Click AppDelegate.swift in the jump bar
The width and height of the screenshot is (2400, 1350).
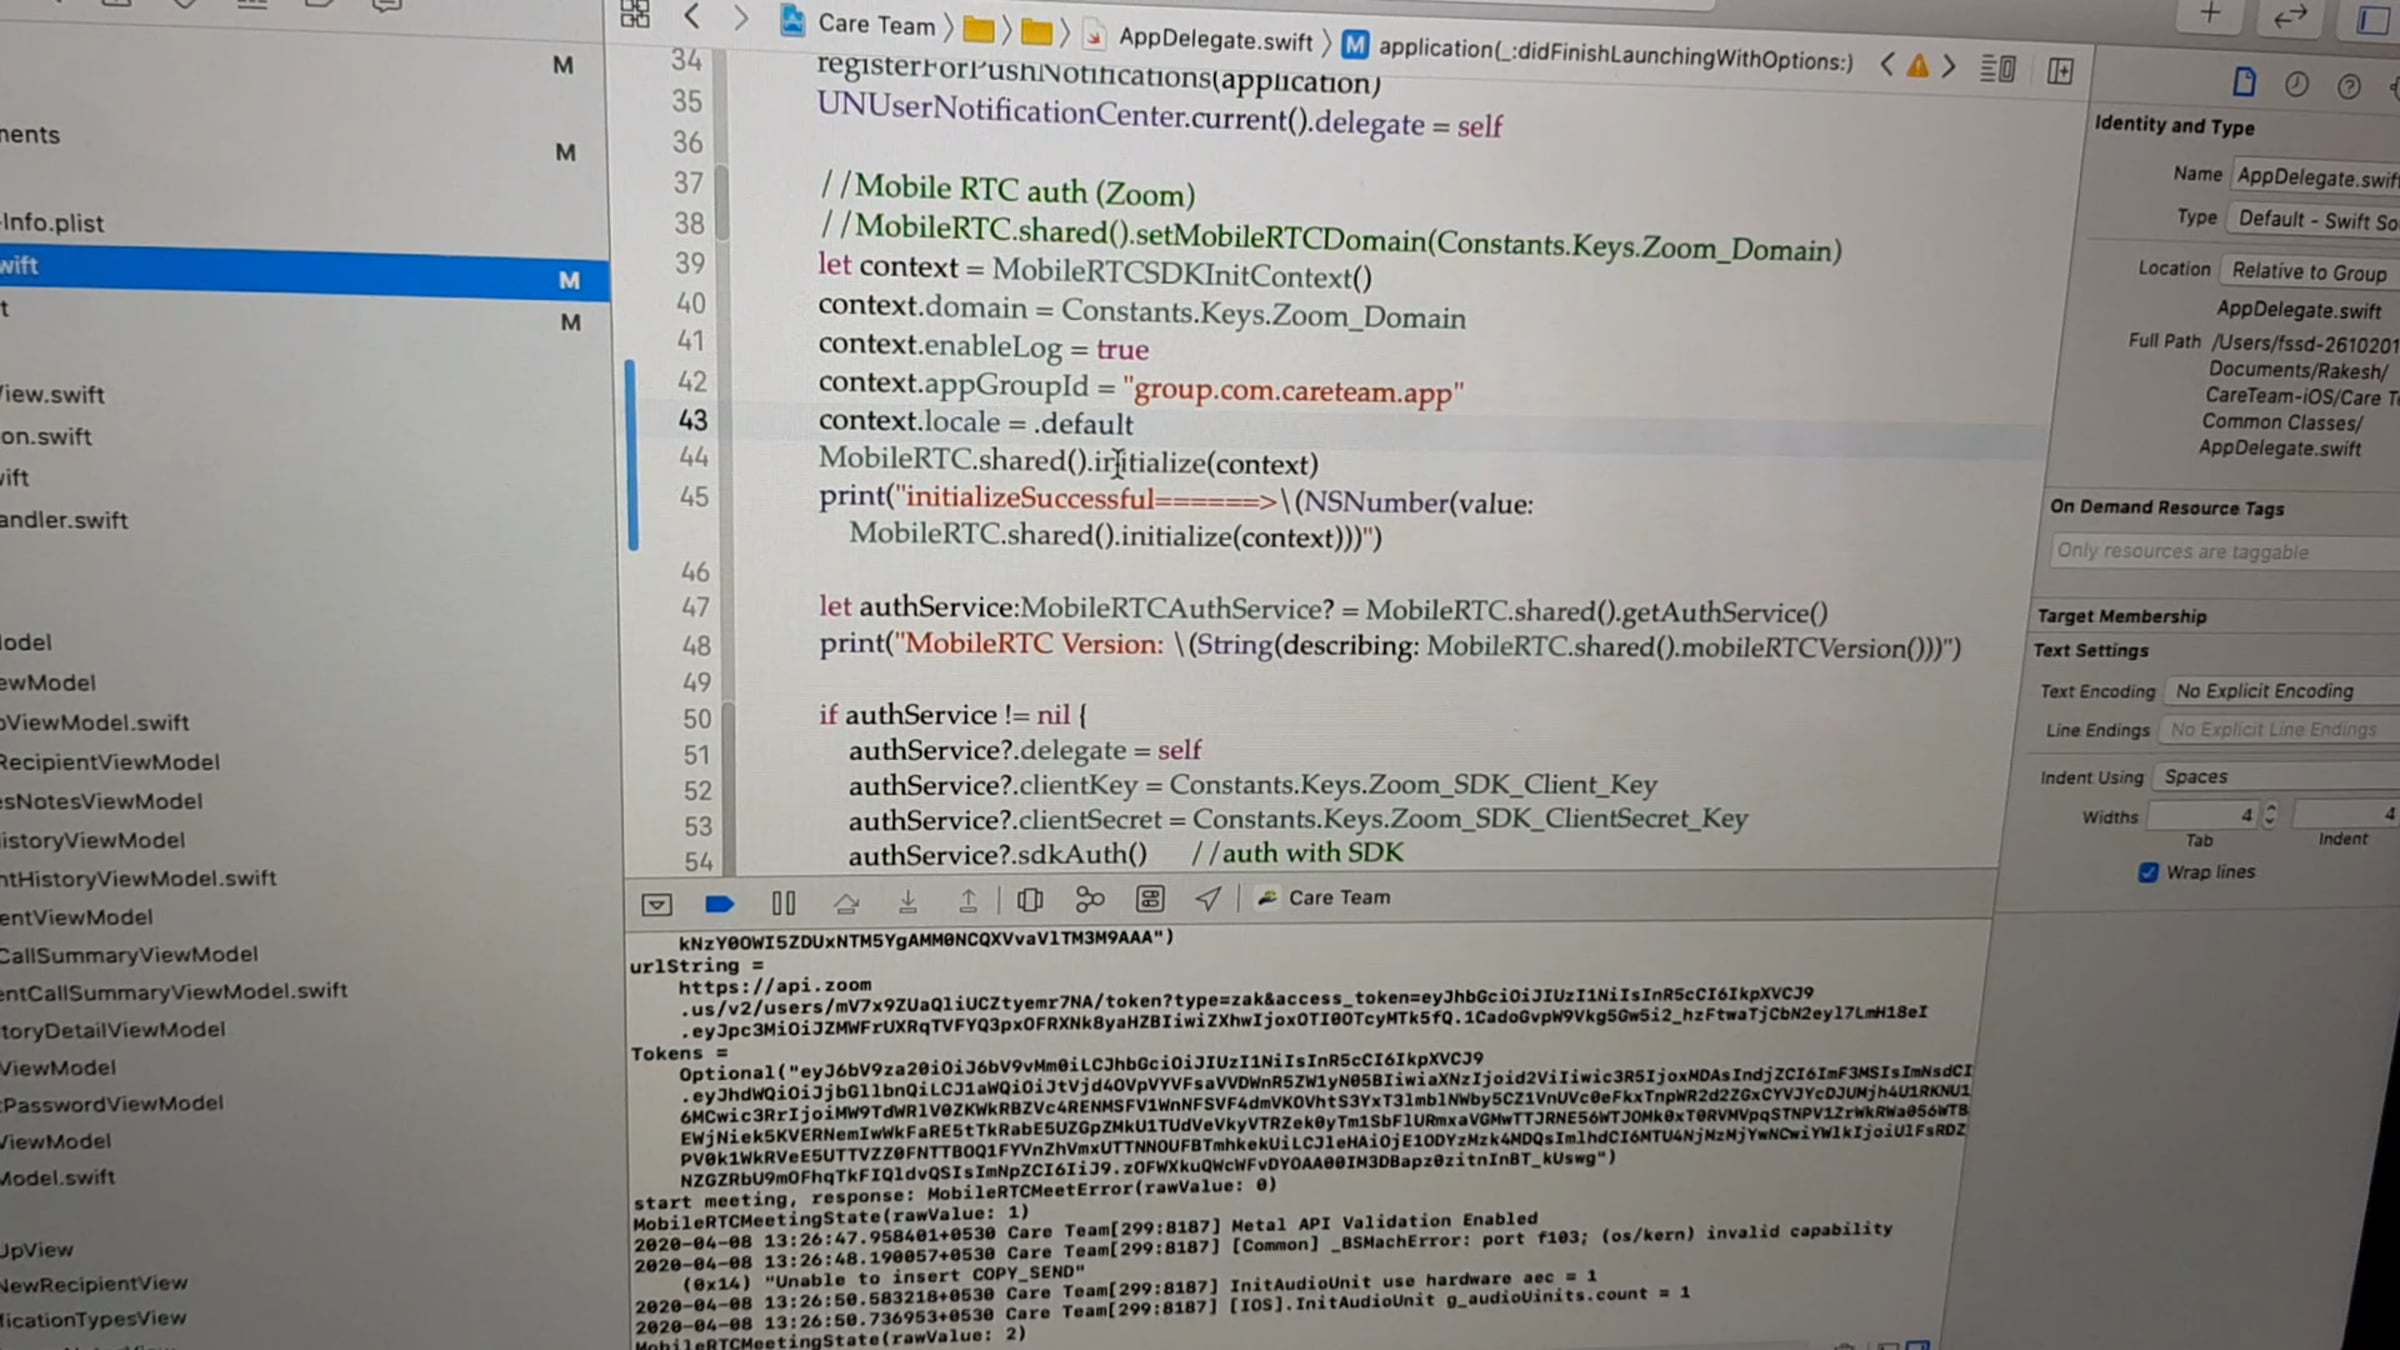[1199, 39]
